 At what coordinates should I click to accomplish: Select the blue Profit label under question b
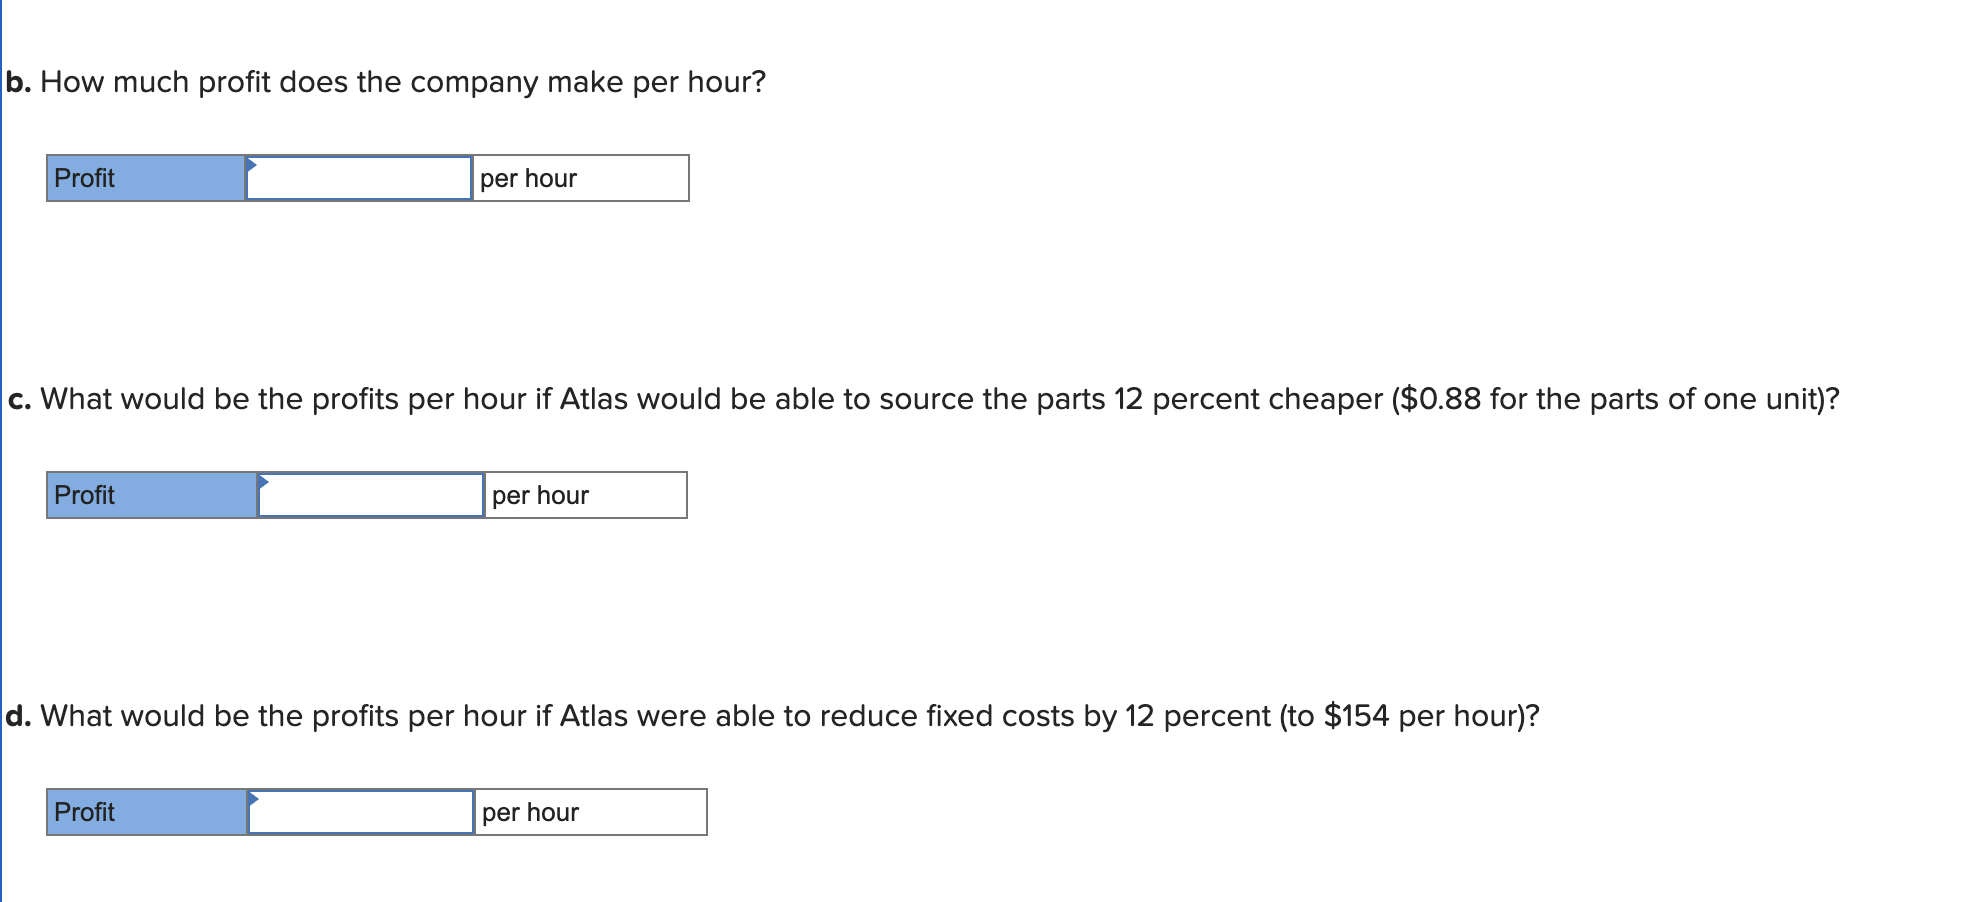(146, 178)
